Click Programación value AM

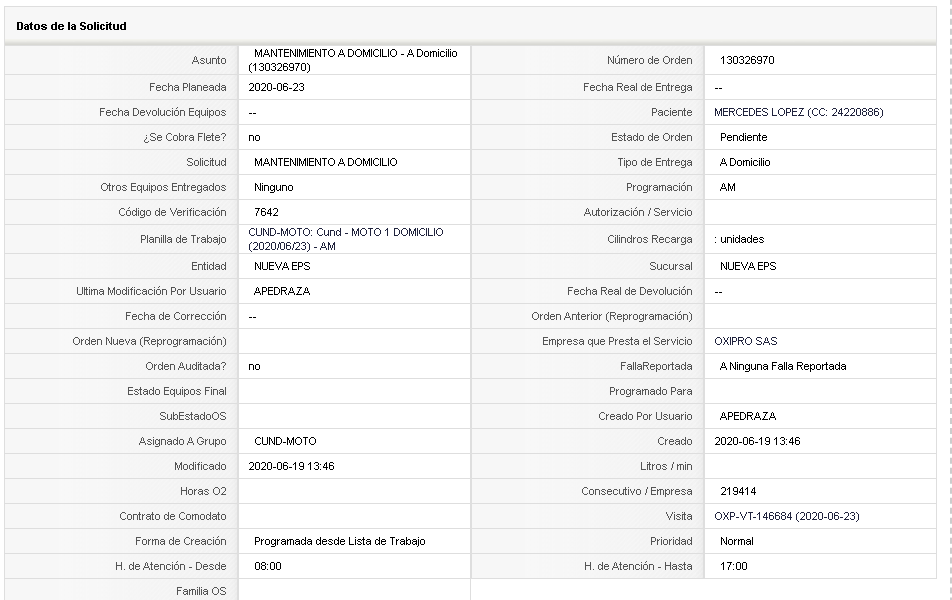[x=727, y=188]
